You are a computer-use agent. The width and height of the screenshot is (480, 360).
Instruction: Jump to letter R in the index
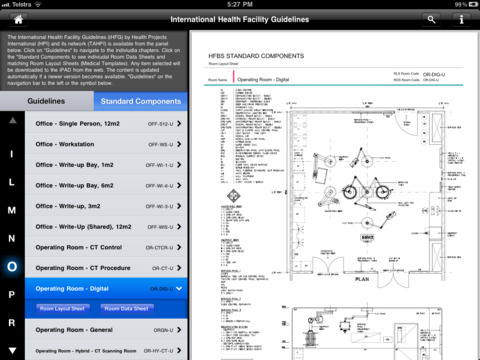click(x=12, y=323)
